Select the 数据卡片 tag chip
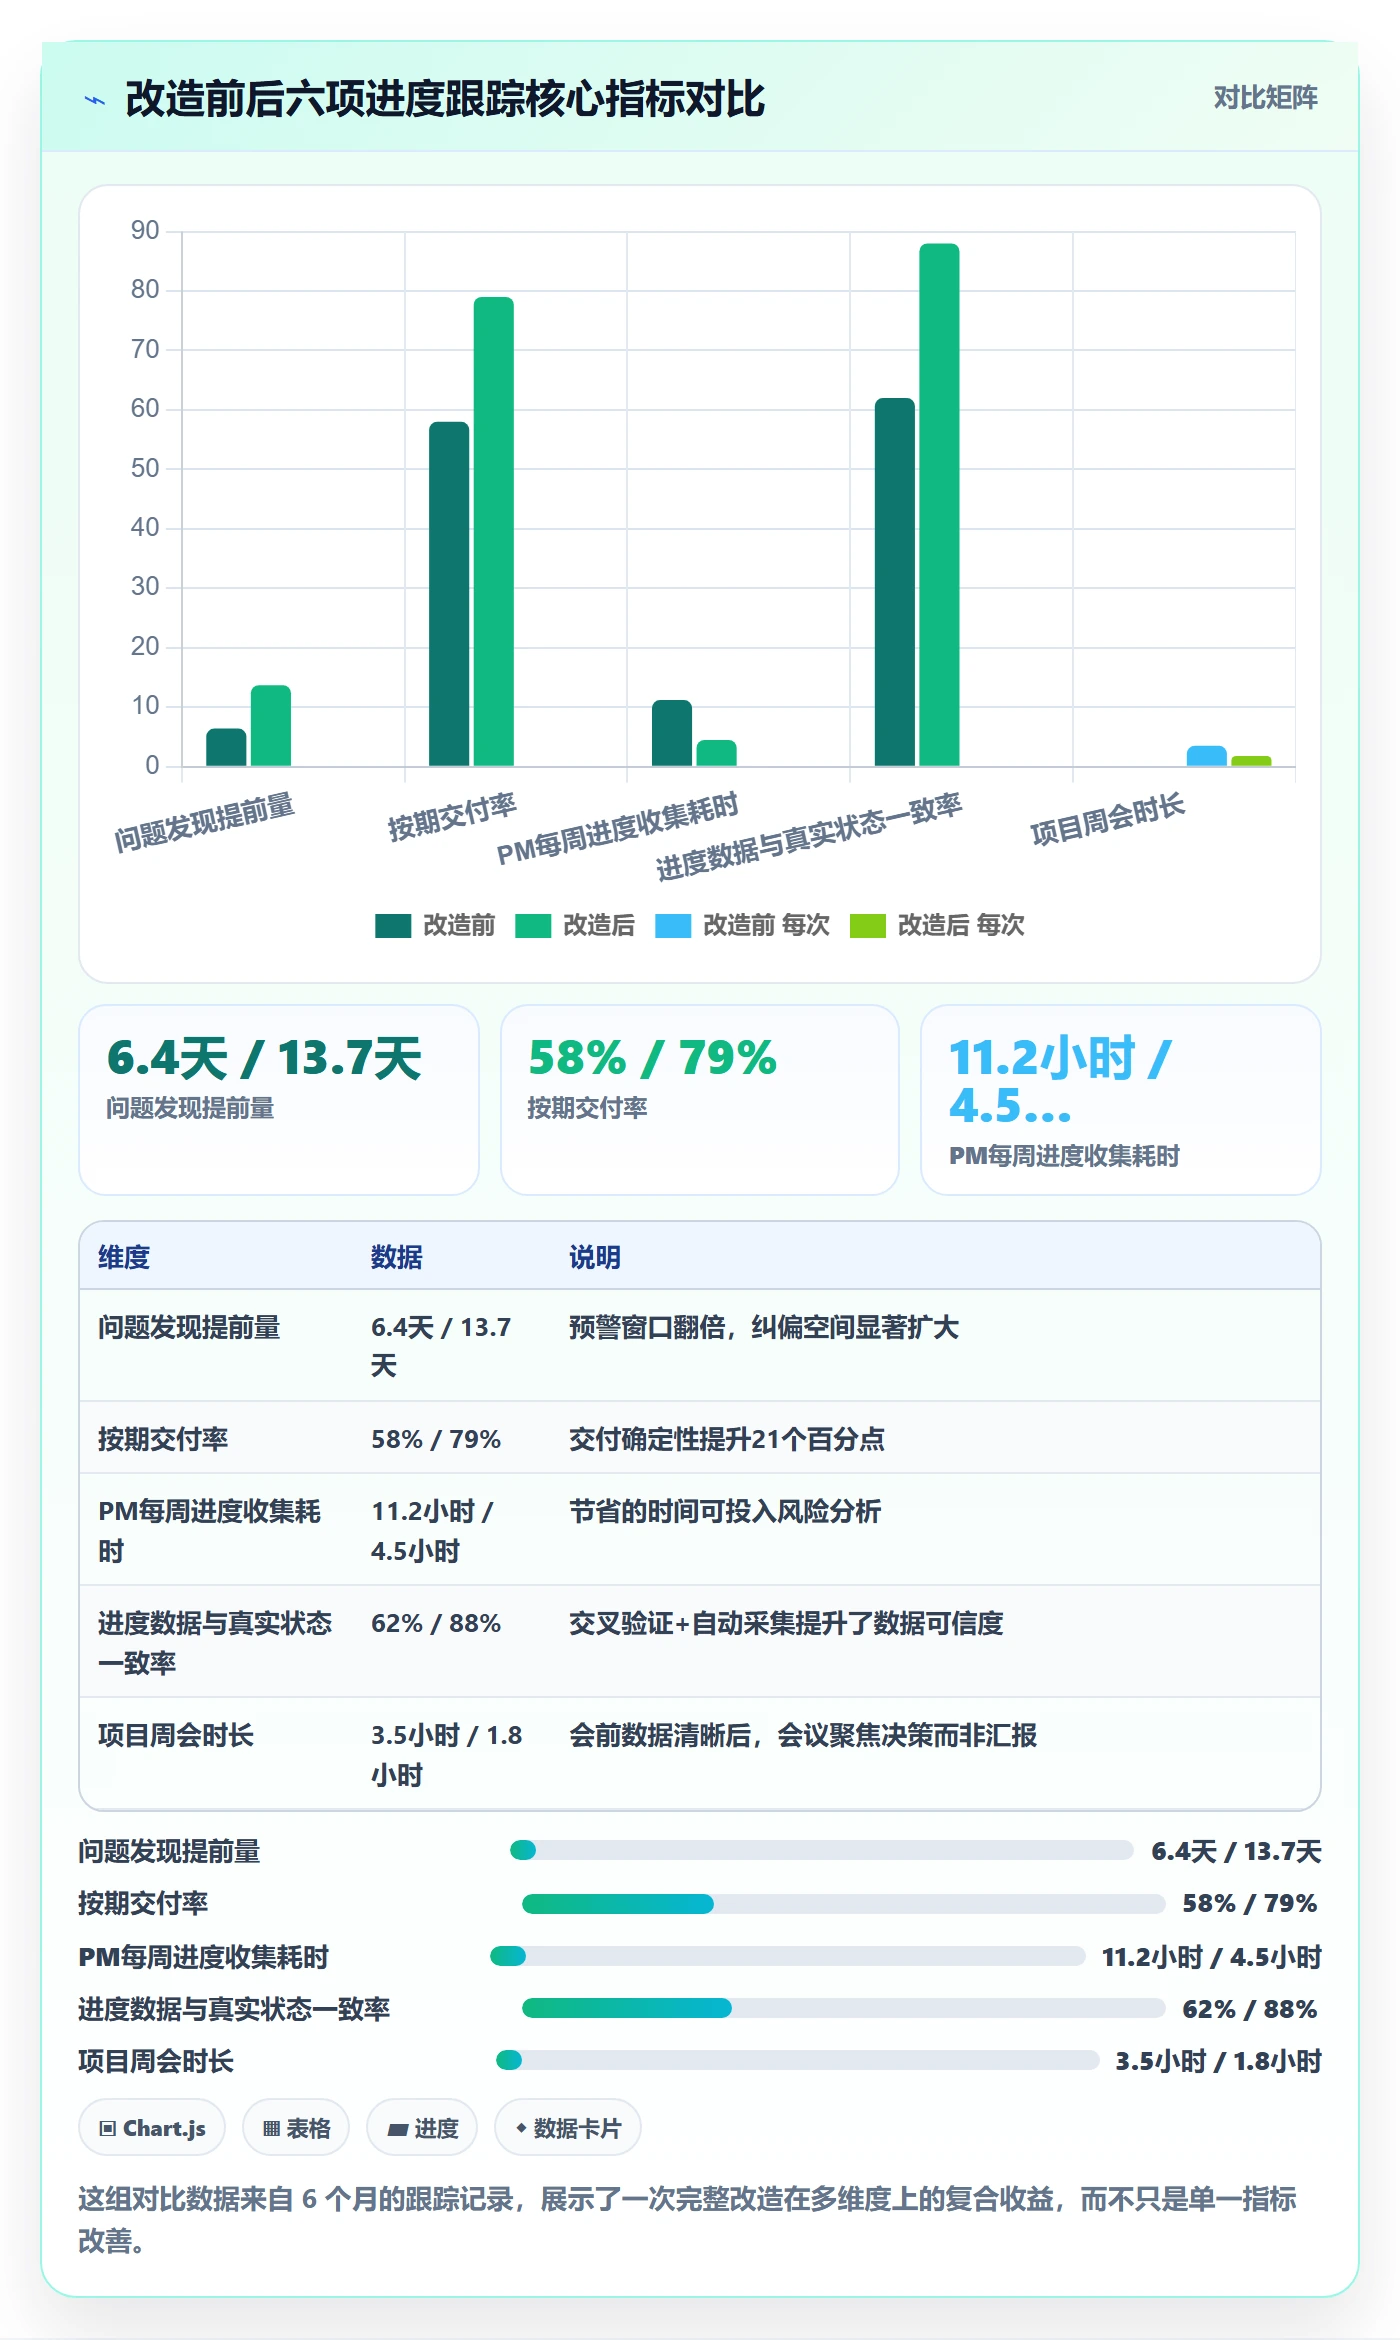1400x2340 pixels. [x=568, y=2128]
